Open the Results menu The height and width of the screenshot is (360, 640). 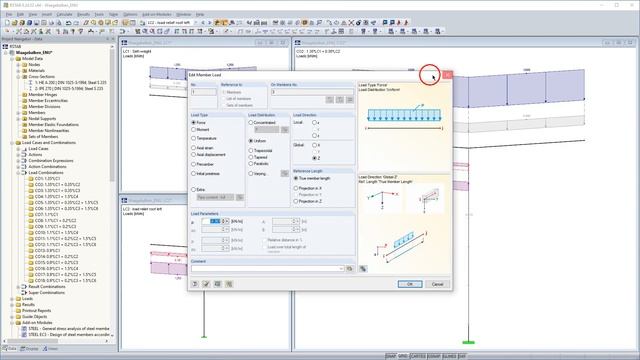tap(83, 14)
